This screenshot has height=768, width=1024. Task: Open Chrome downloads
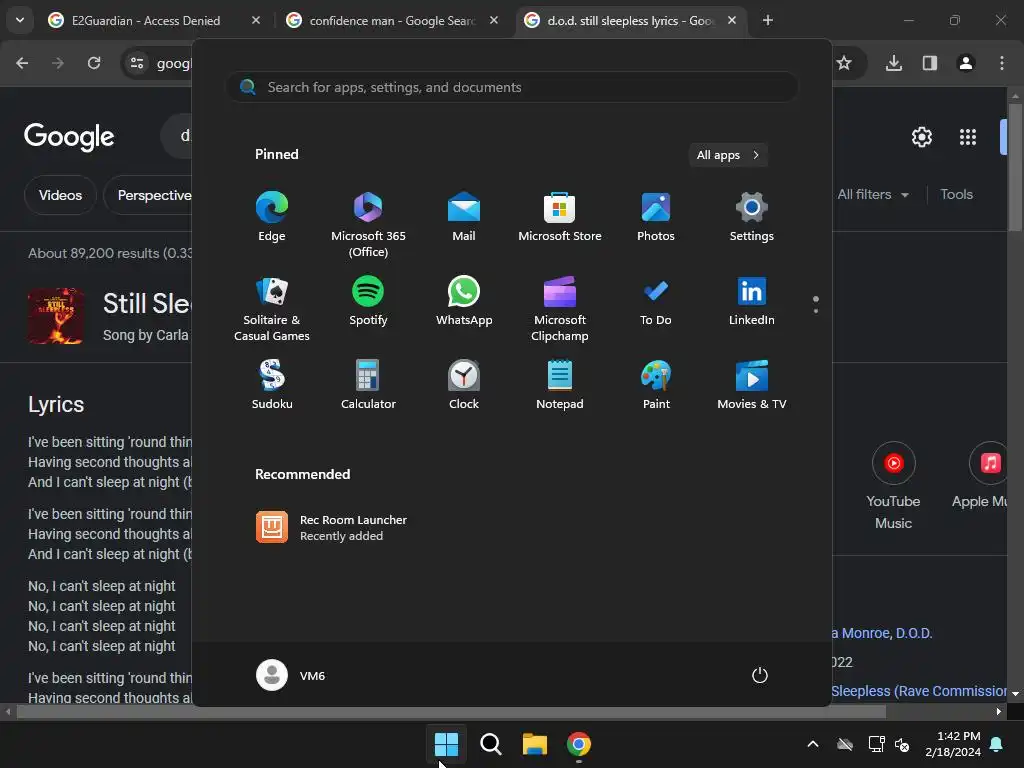894,63
